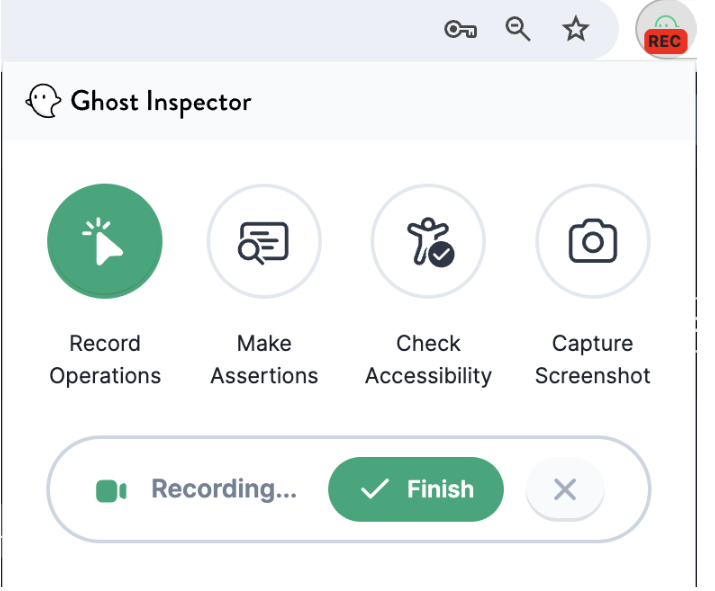
Task: Click the ghost logo in the popup header
Action: tap(43, 101)
